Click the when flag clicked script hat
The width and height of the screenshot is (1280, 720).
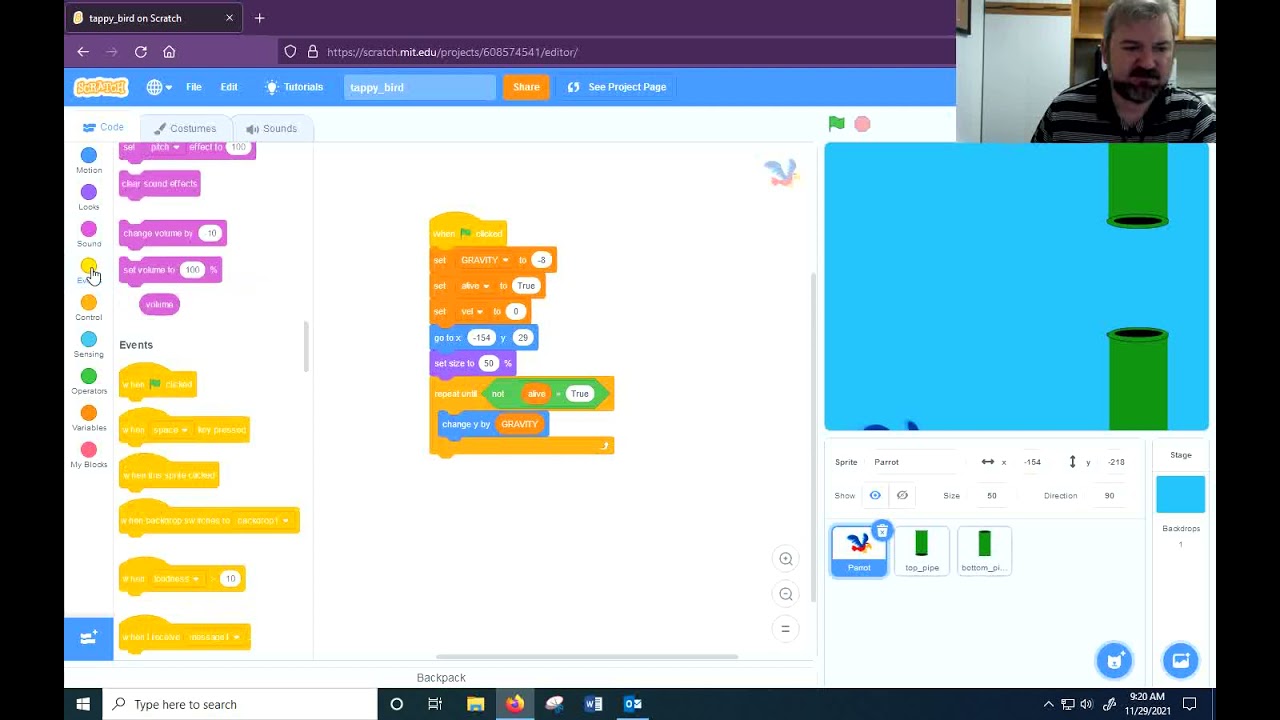467,232
